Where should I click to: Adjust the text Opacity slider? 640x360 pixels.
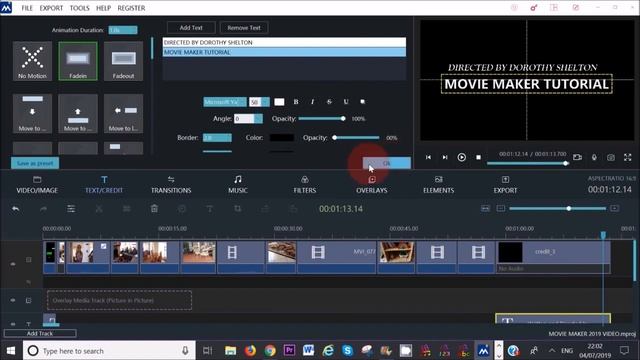pos(322,118)
